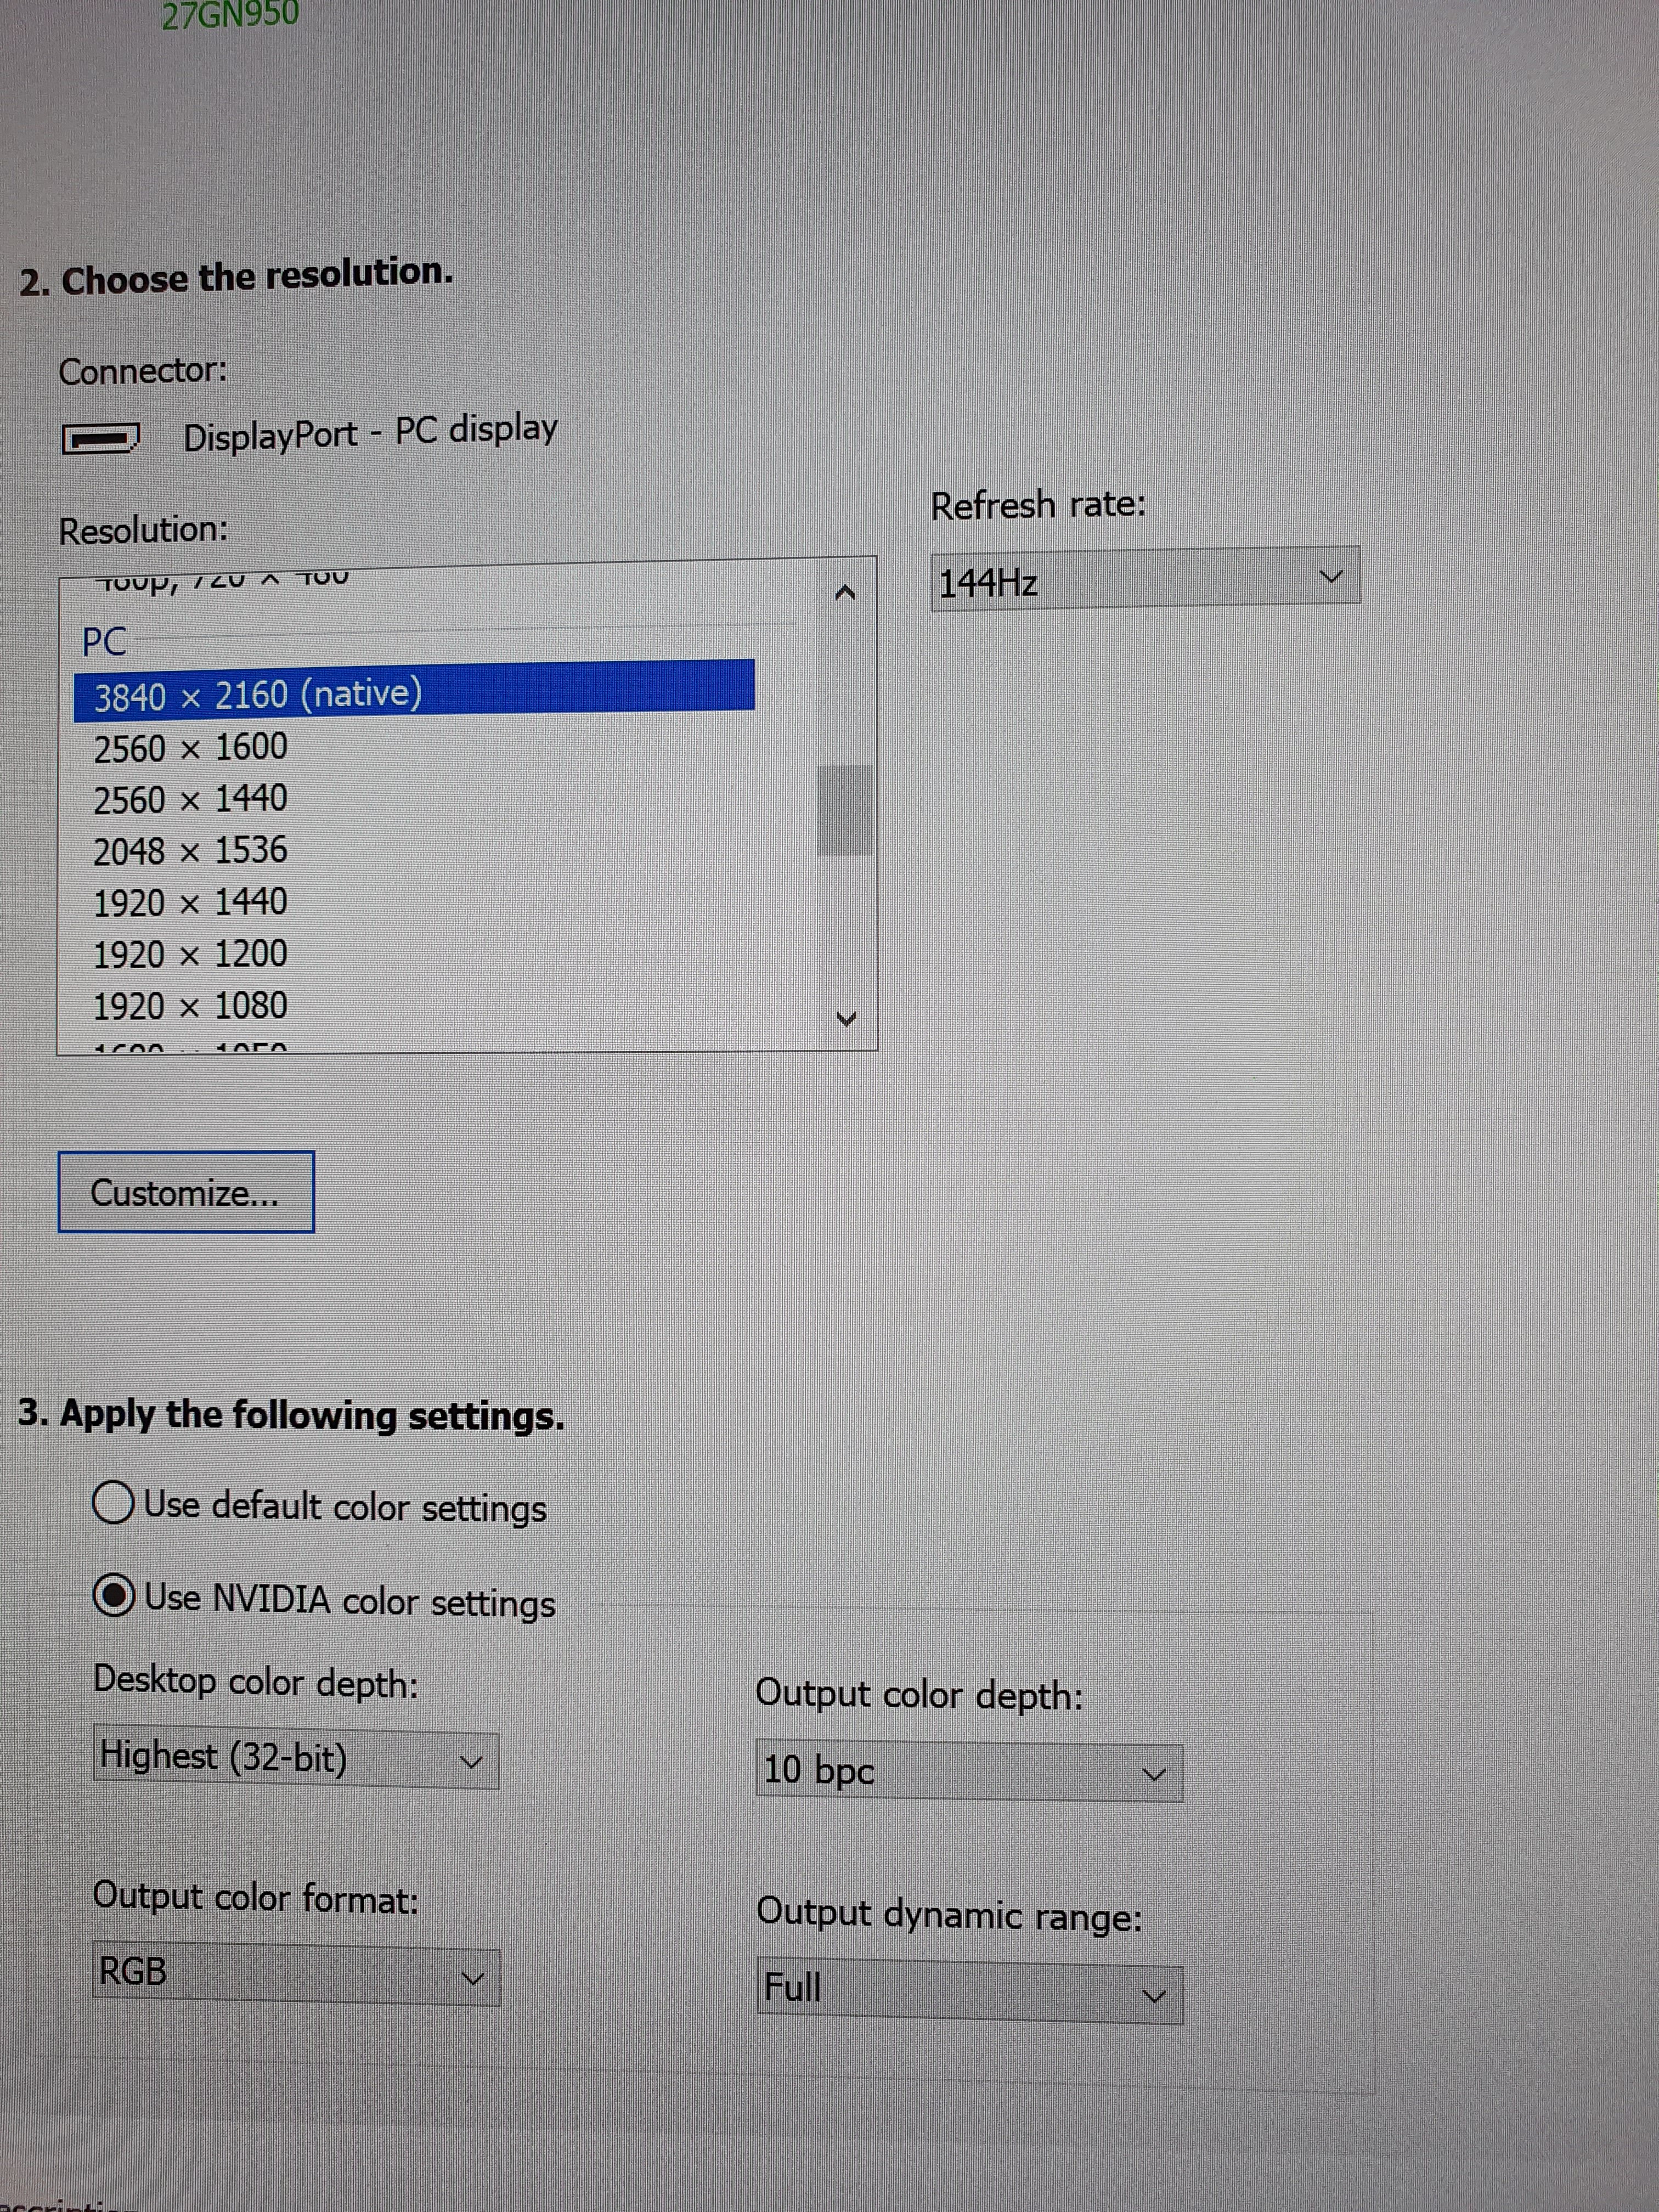Viewport: 1659px width, 2212px height.
Task: Click the Customize... button
Action: point(186,1192)
